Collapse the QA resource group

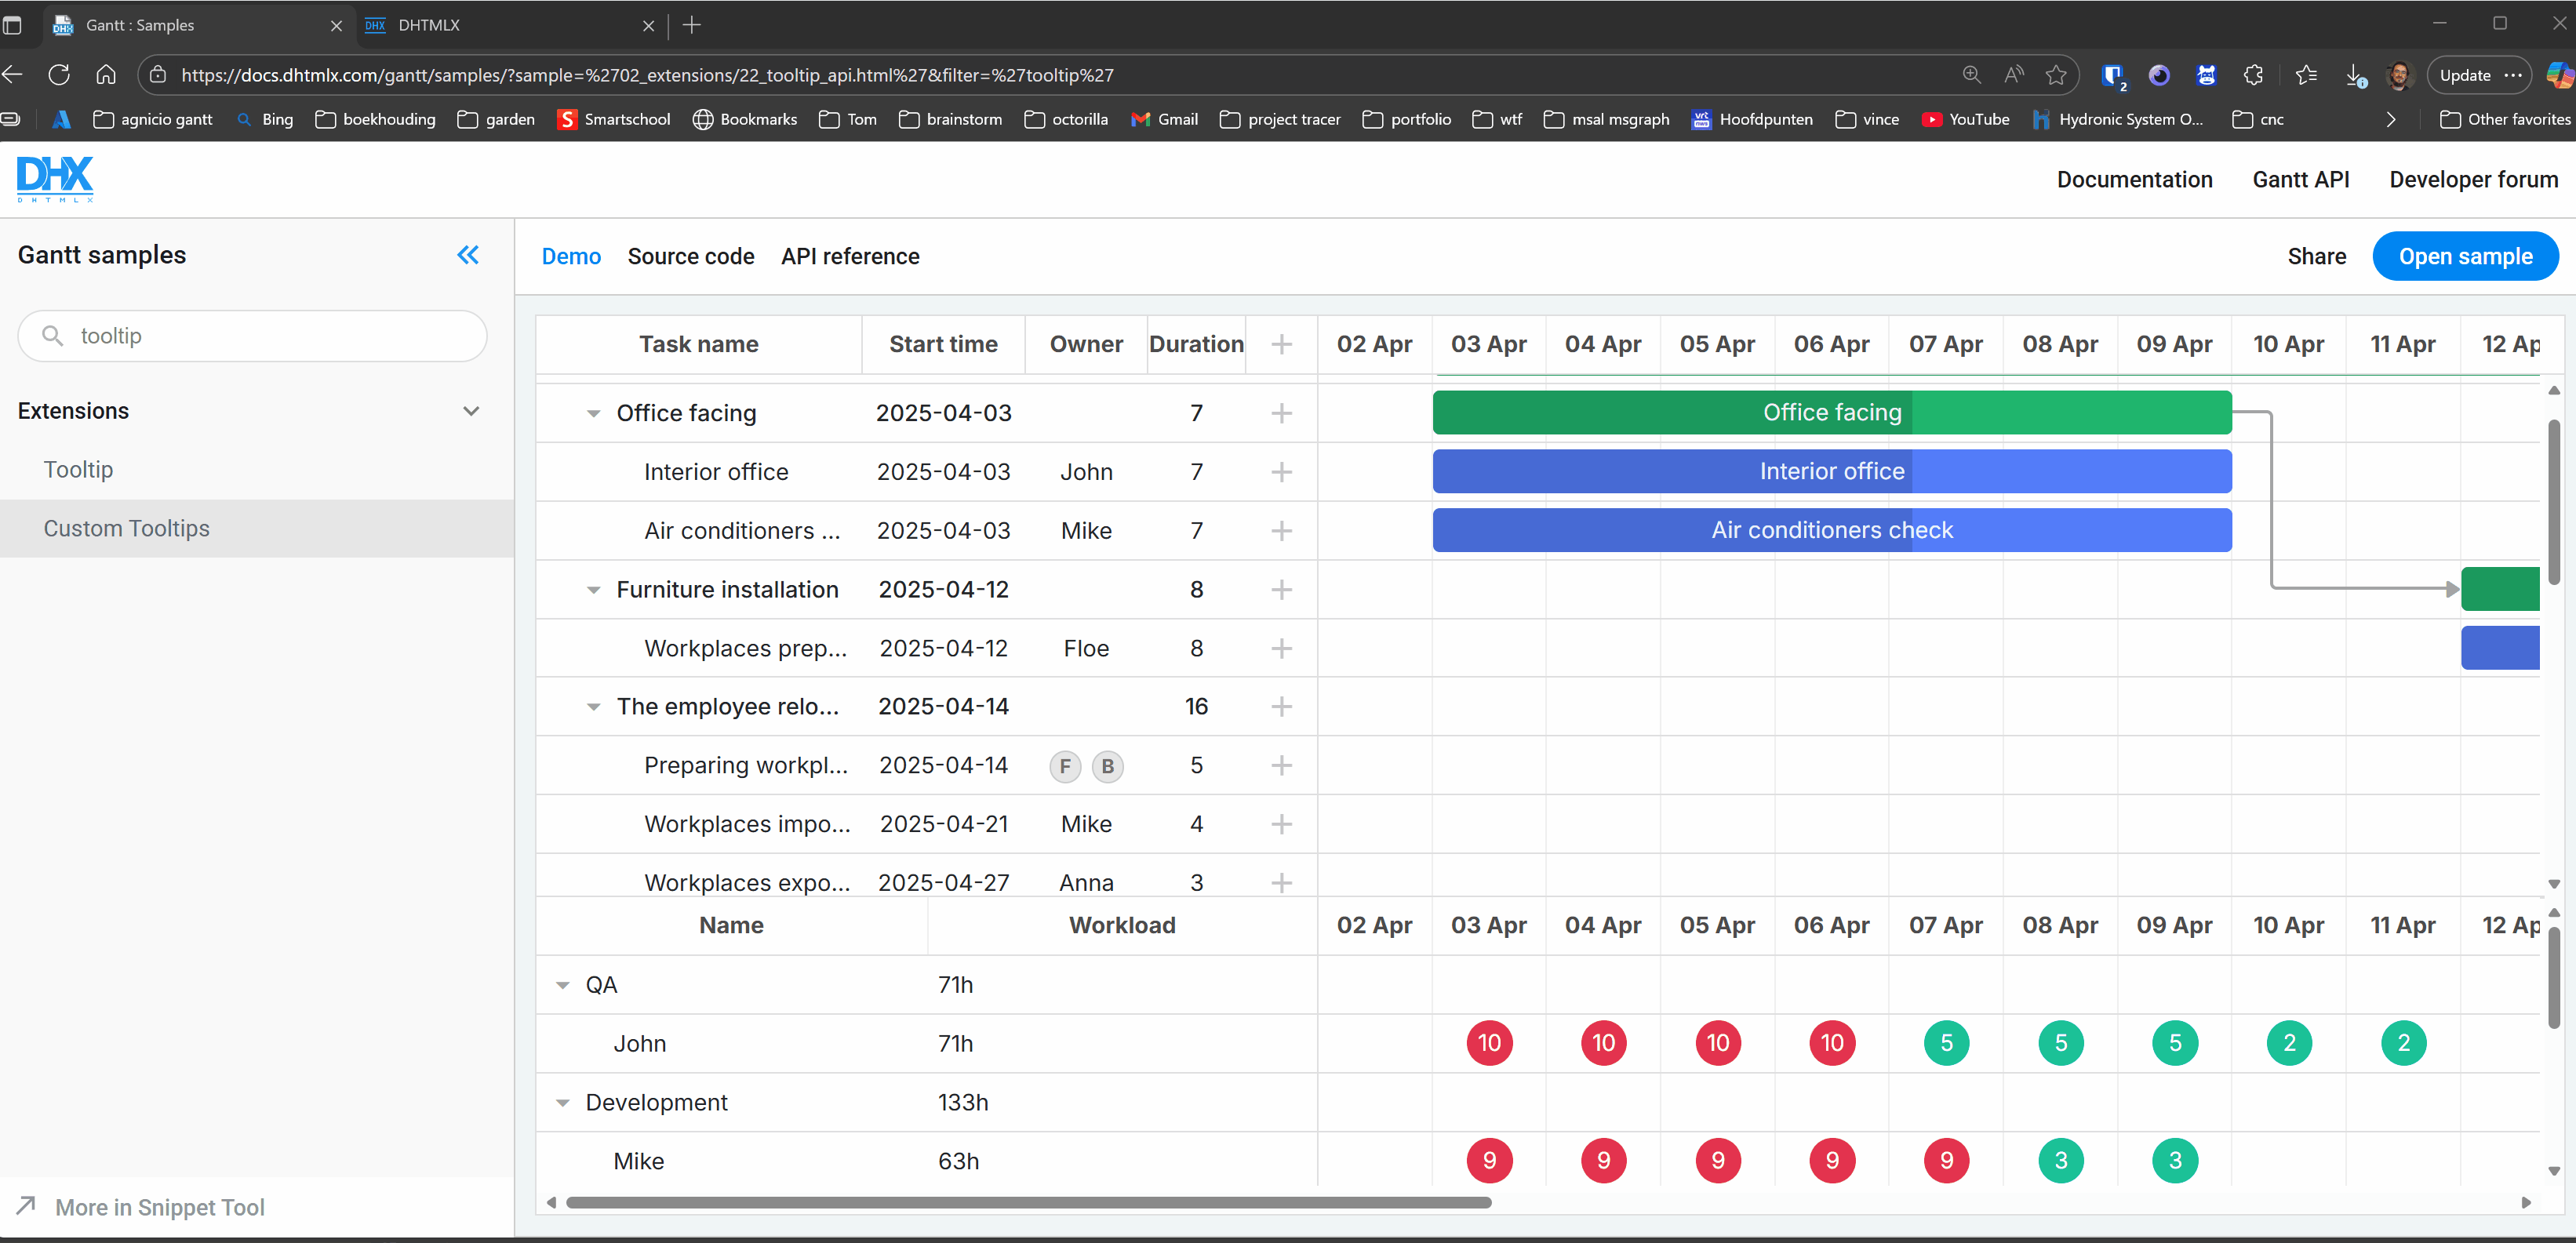pyautogui.click(x=563, y=986)
